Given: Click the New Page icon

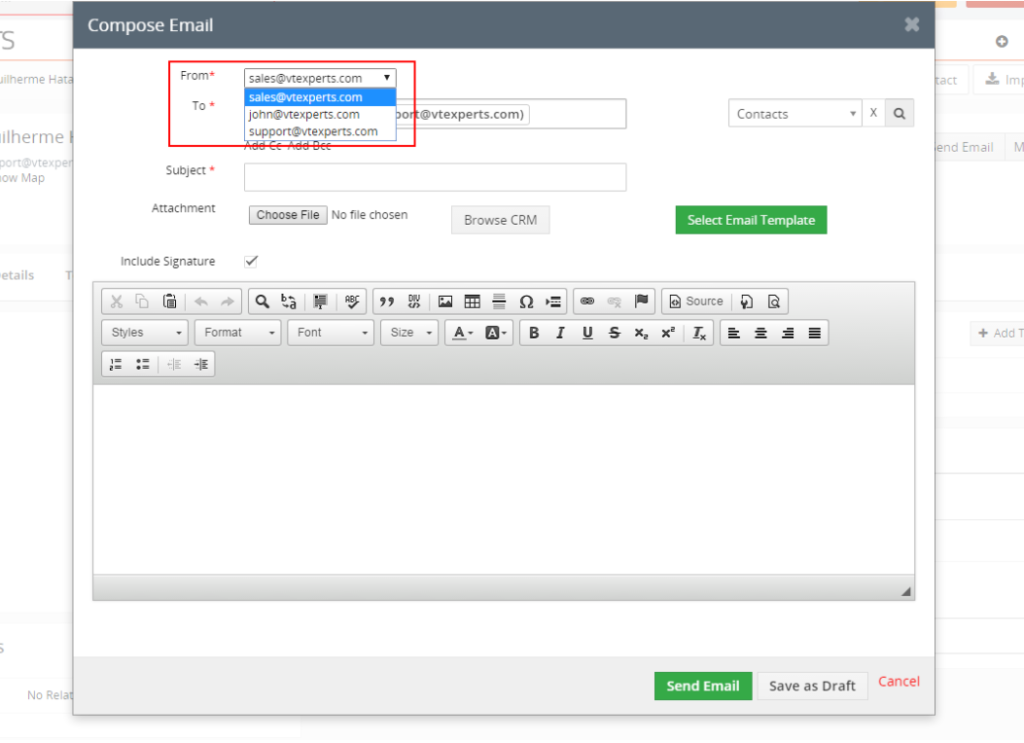Looking at the screenshot, I should point(746,302).
